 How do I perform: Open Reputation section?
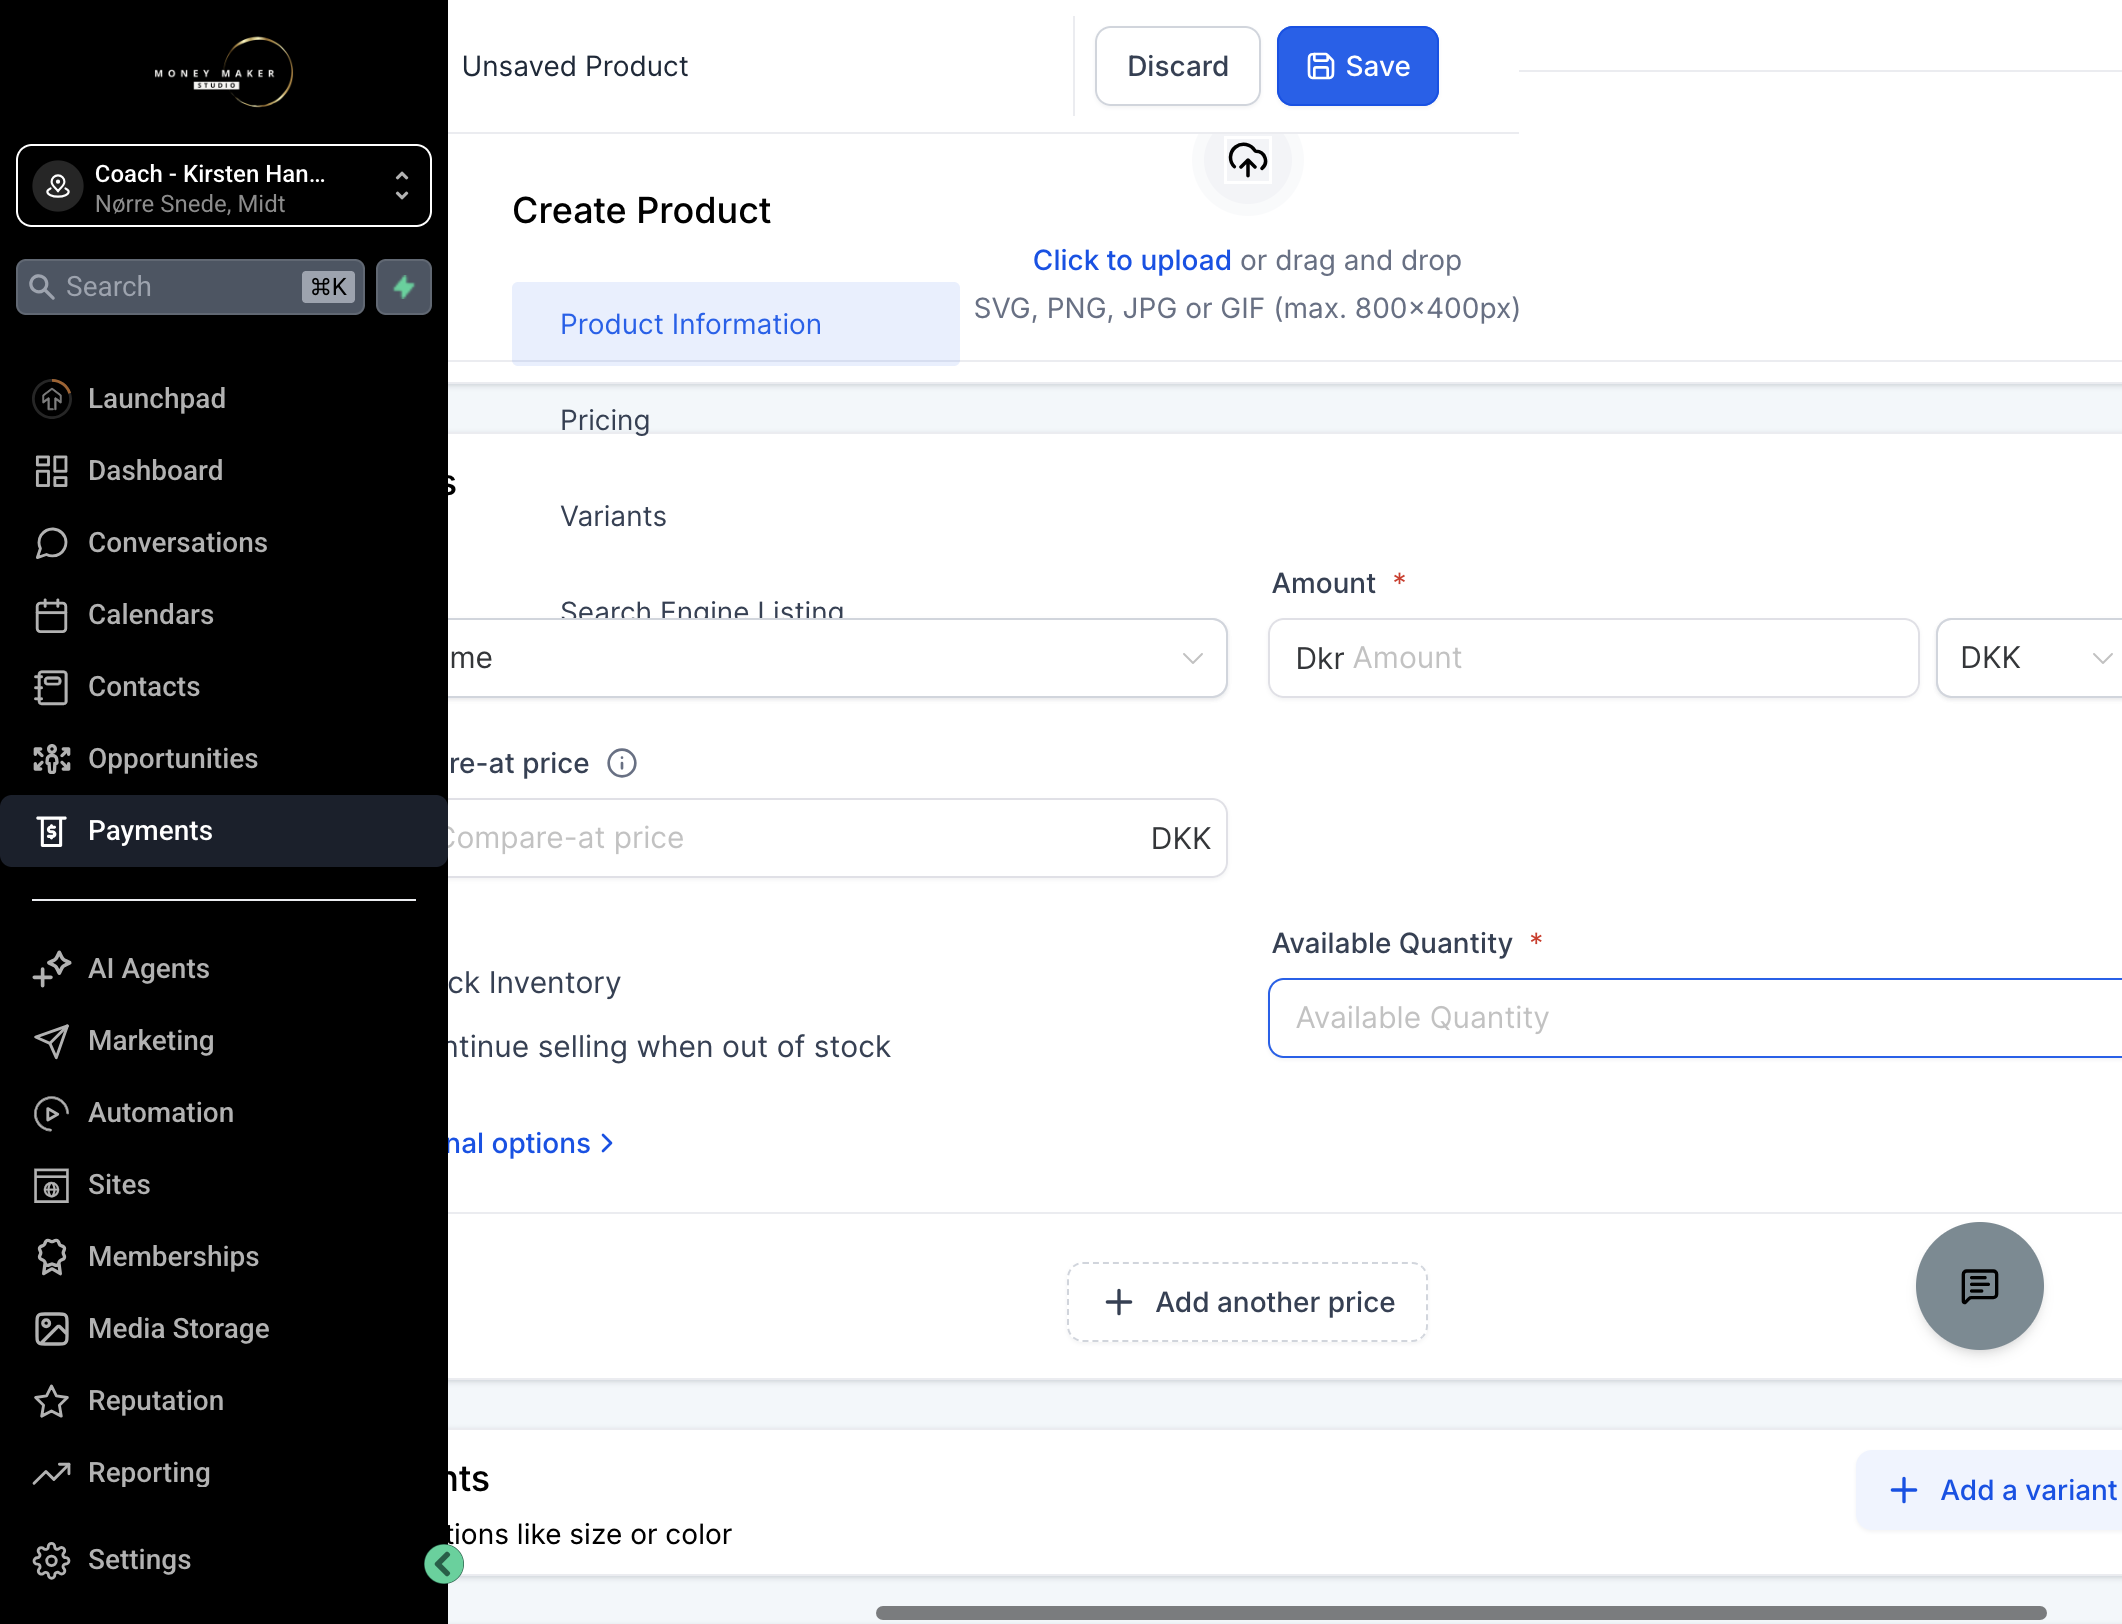point(224,1400)
